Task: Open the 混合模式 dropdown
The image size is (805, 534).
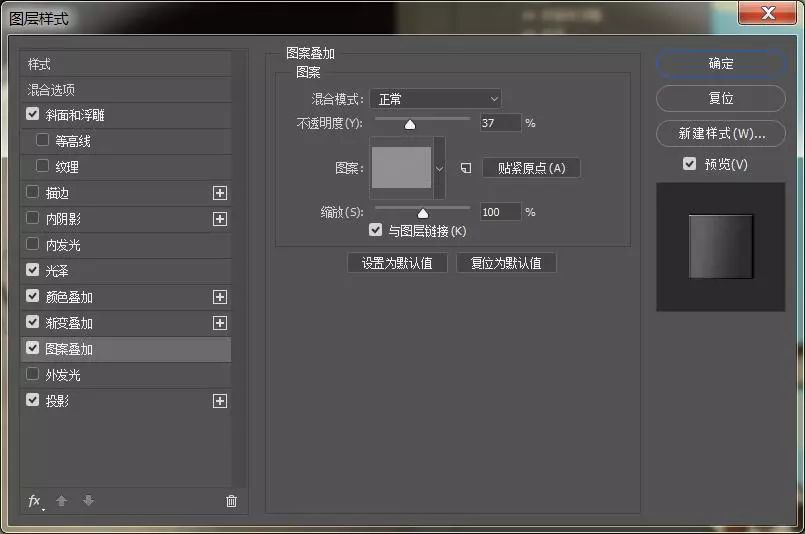Action: point(435,99)
